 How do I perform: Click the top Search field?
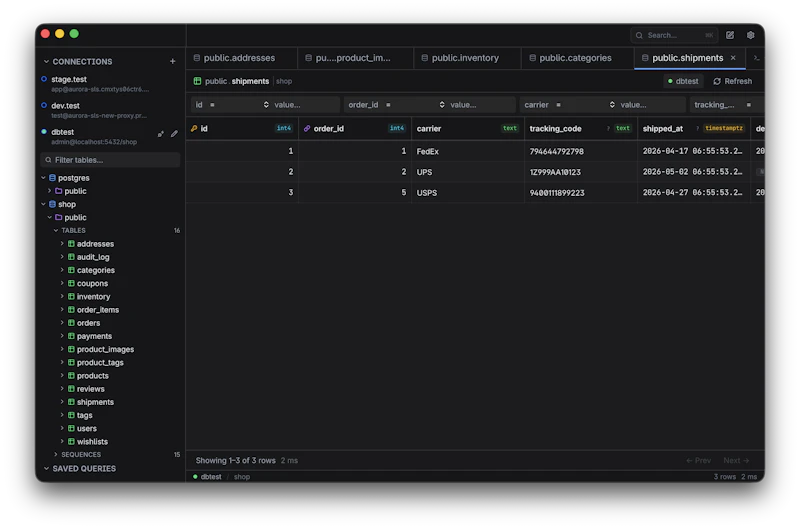674,36
